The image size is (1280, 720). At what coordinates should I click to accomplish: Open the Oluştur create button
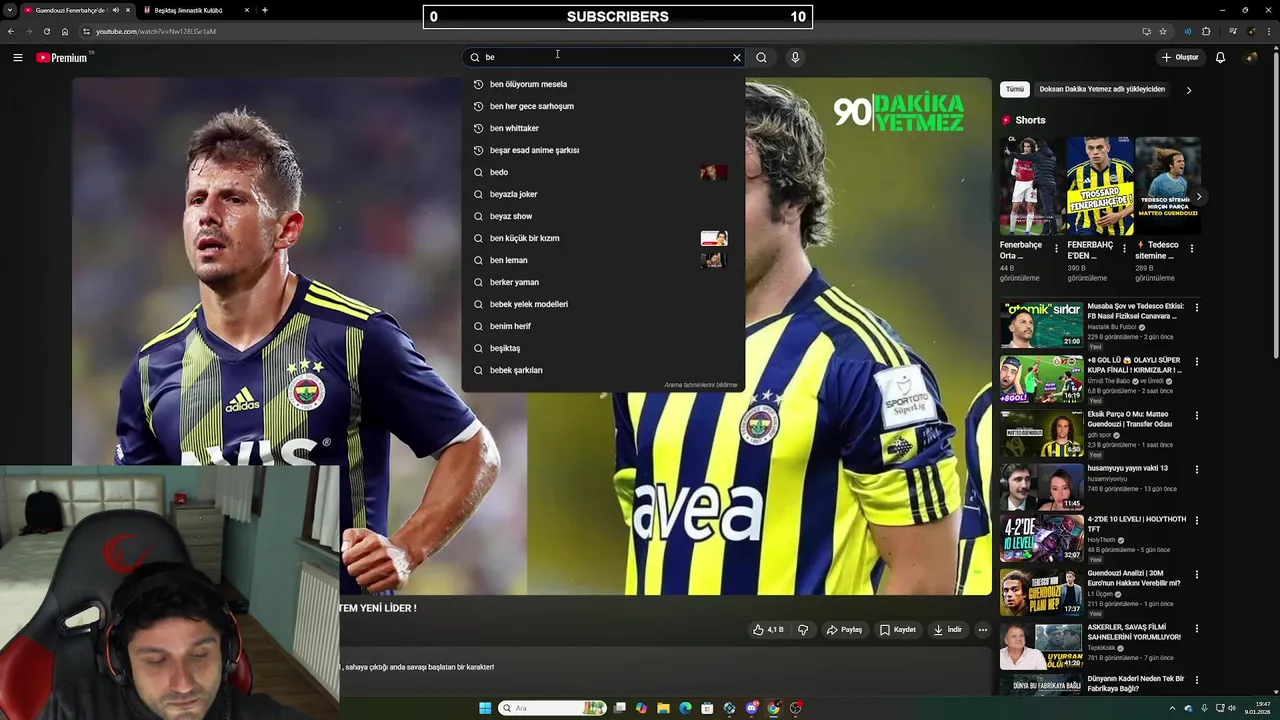(x=1180, y=57)
